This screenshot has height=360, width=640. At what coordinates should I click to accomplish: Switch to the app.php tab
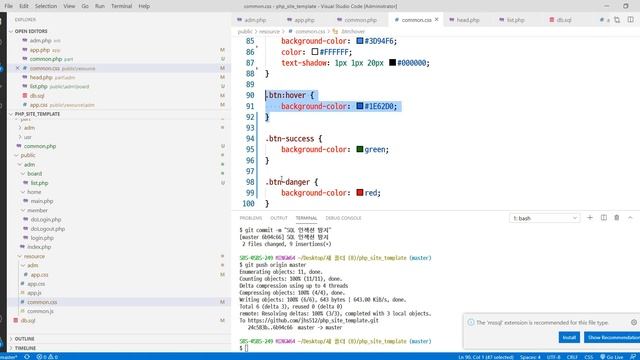point(304,20)
